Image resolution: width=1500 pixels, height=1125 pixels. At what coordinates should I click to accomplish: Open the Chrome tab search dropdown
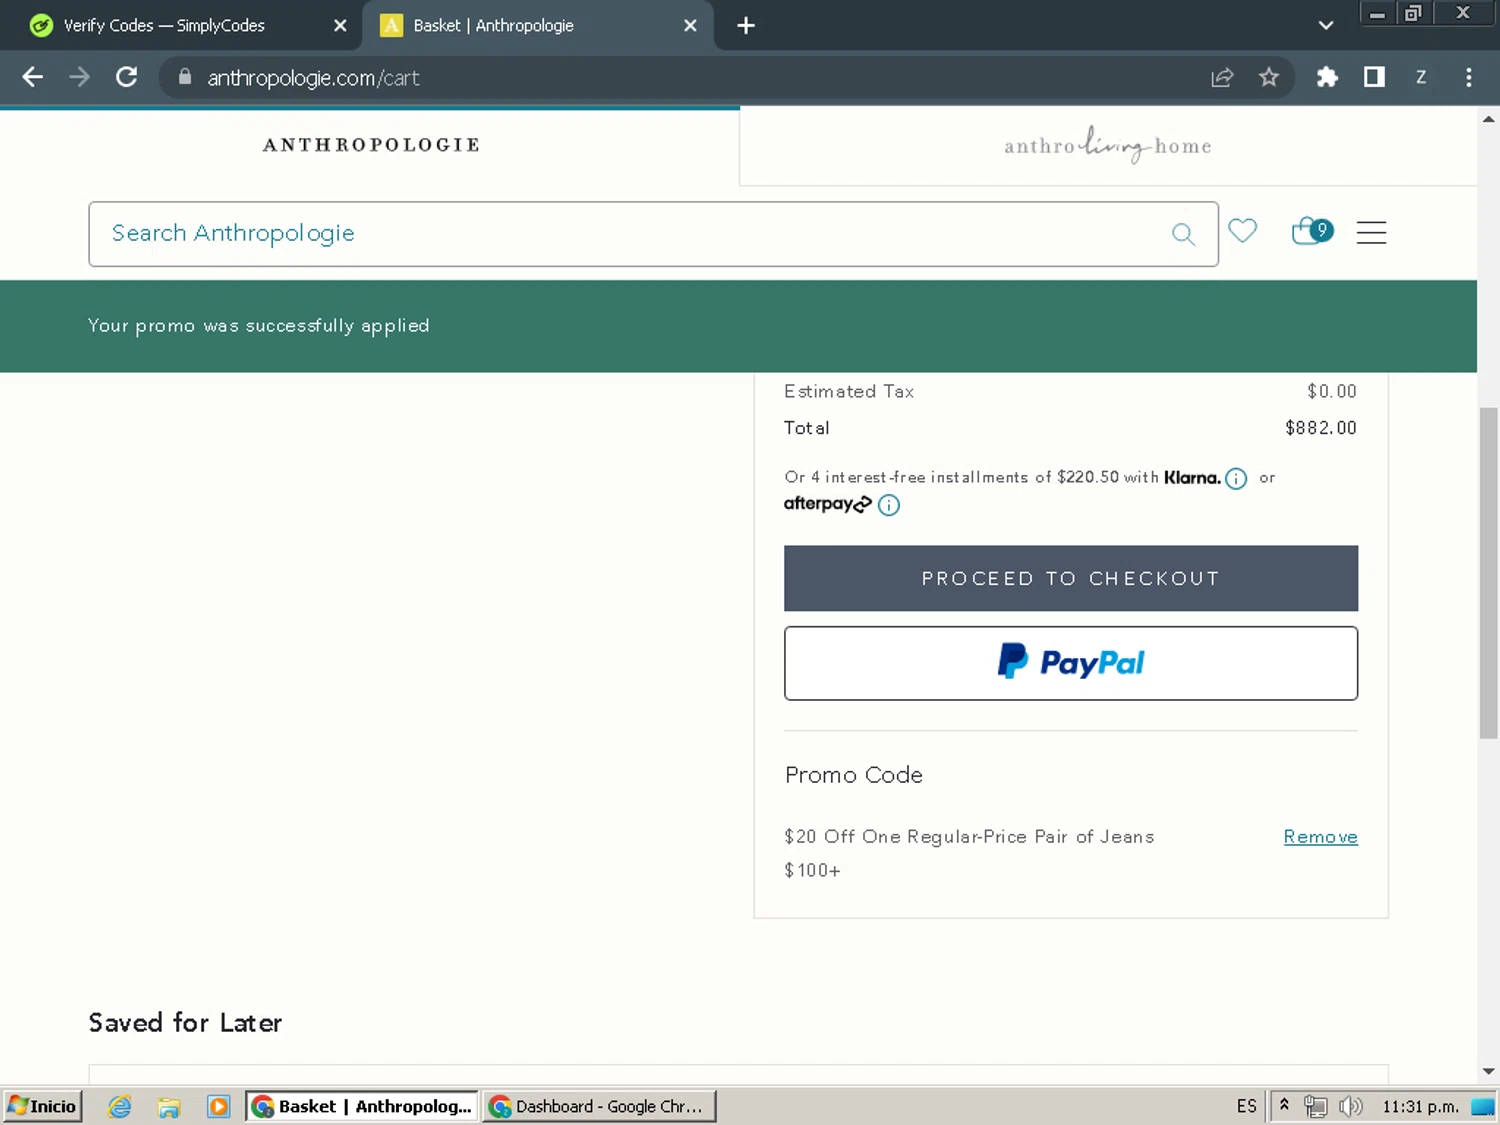pyautogui.click(x=1326, y=26)
